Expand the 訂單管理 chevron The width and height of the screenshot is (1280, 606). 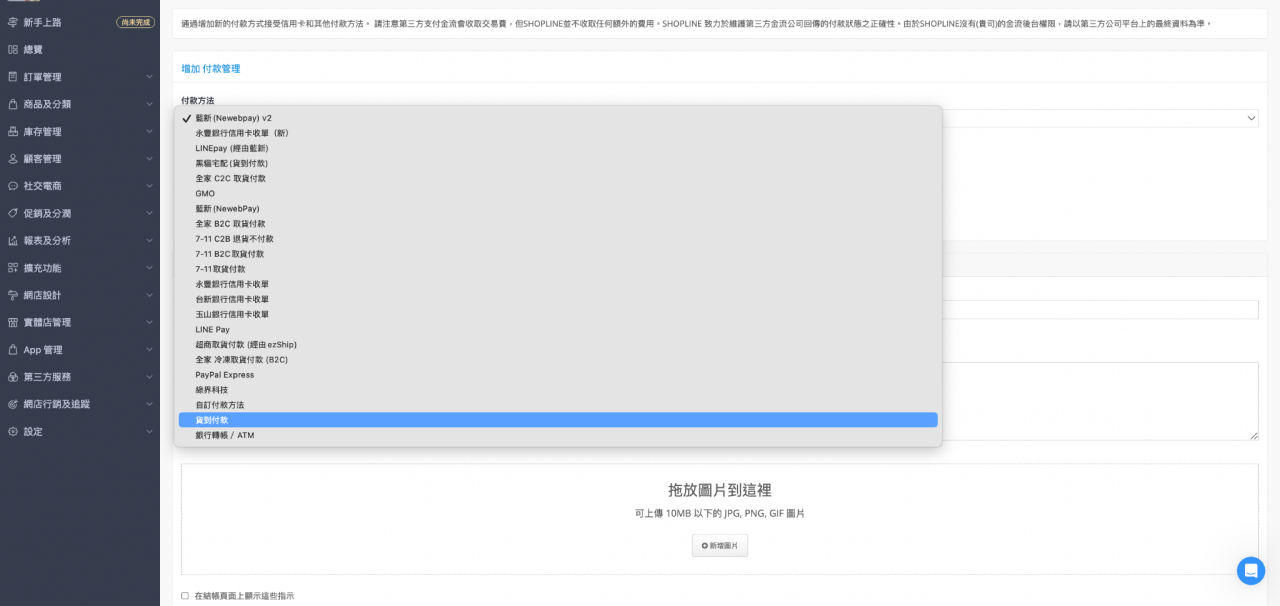pyautogui.click(x=149, y=77)
